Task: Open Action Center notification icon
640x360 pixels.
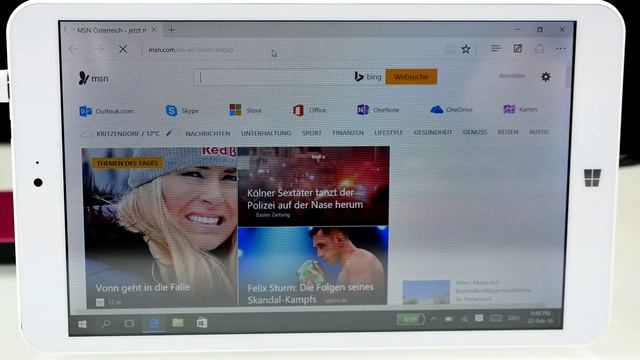Action: click(479, 318)
